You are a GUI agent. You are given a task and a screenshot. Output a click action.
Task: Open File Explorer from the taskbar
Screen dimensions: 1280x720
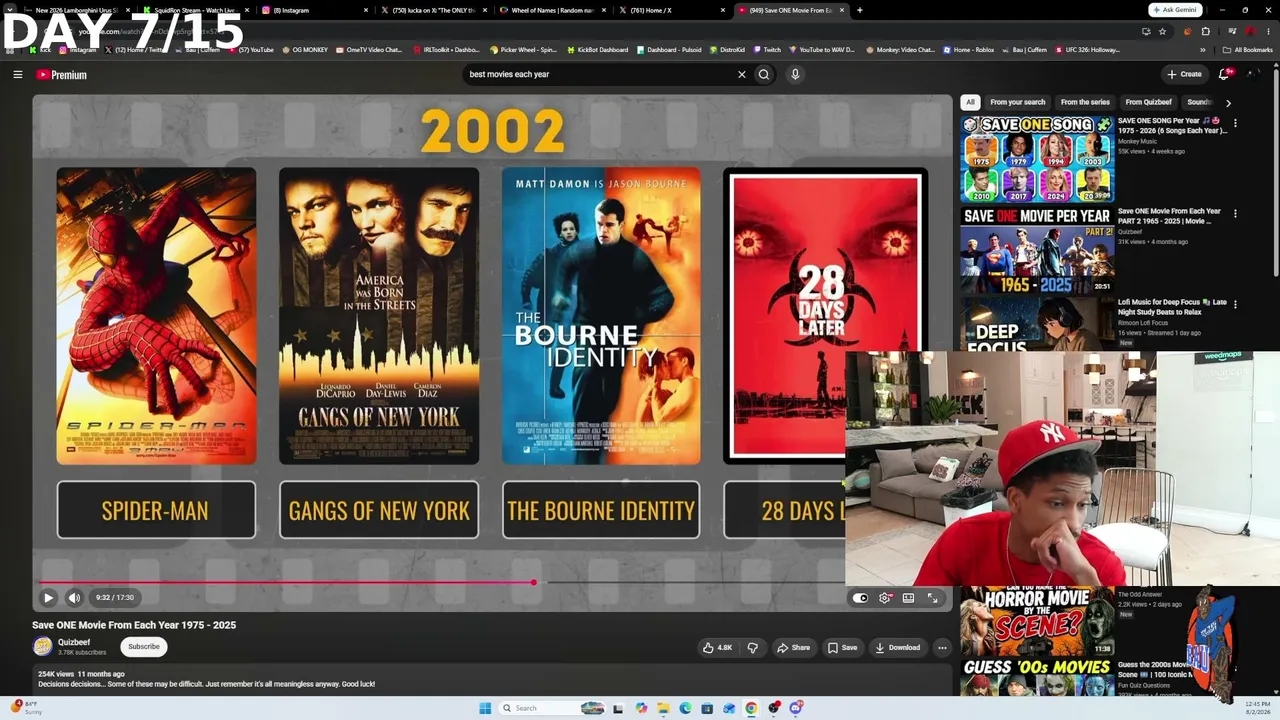point(663,708)
